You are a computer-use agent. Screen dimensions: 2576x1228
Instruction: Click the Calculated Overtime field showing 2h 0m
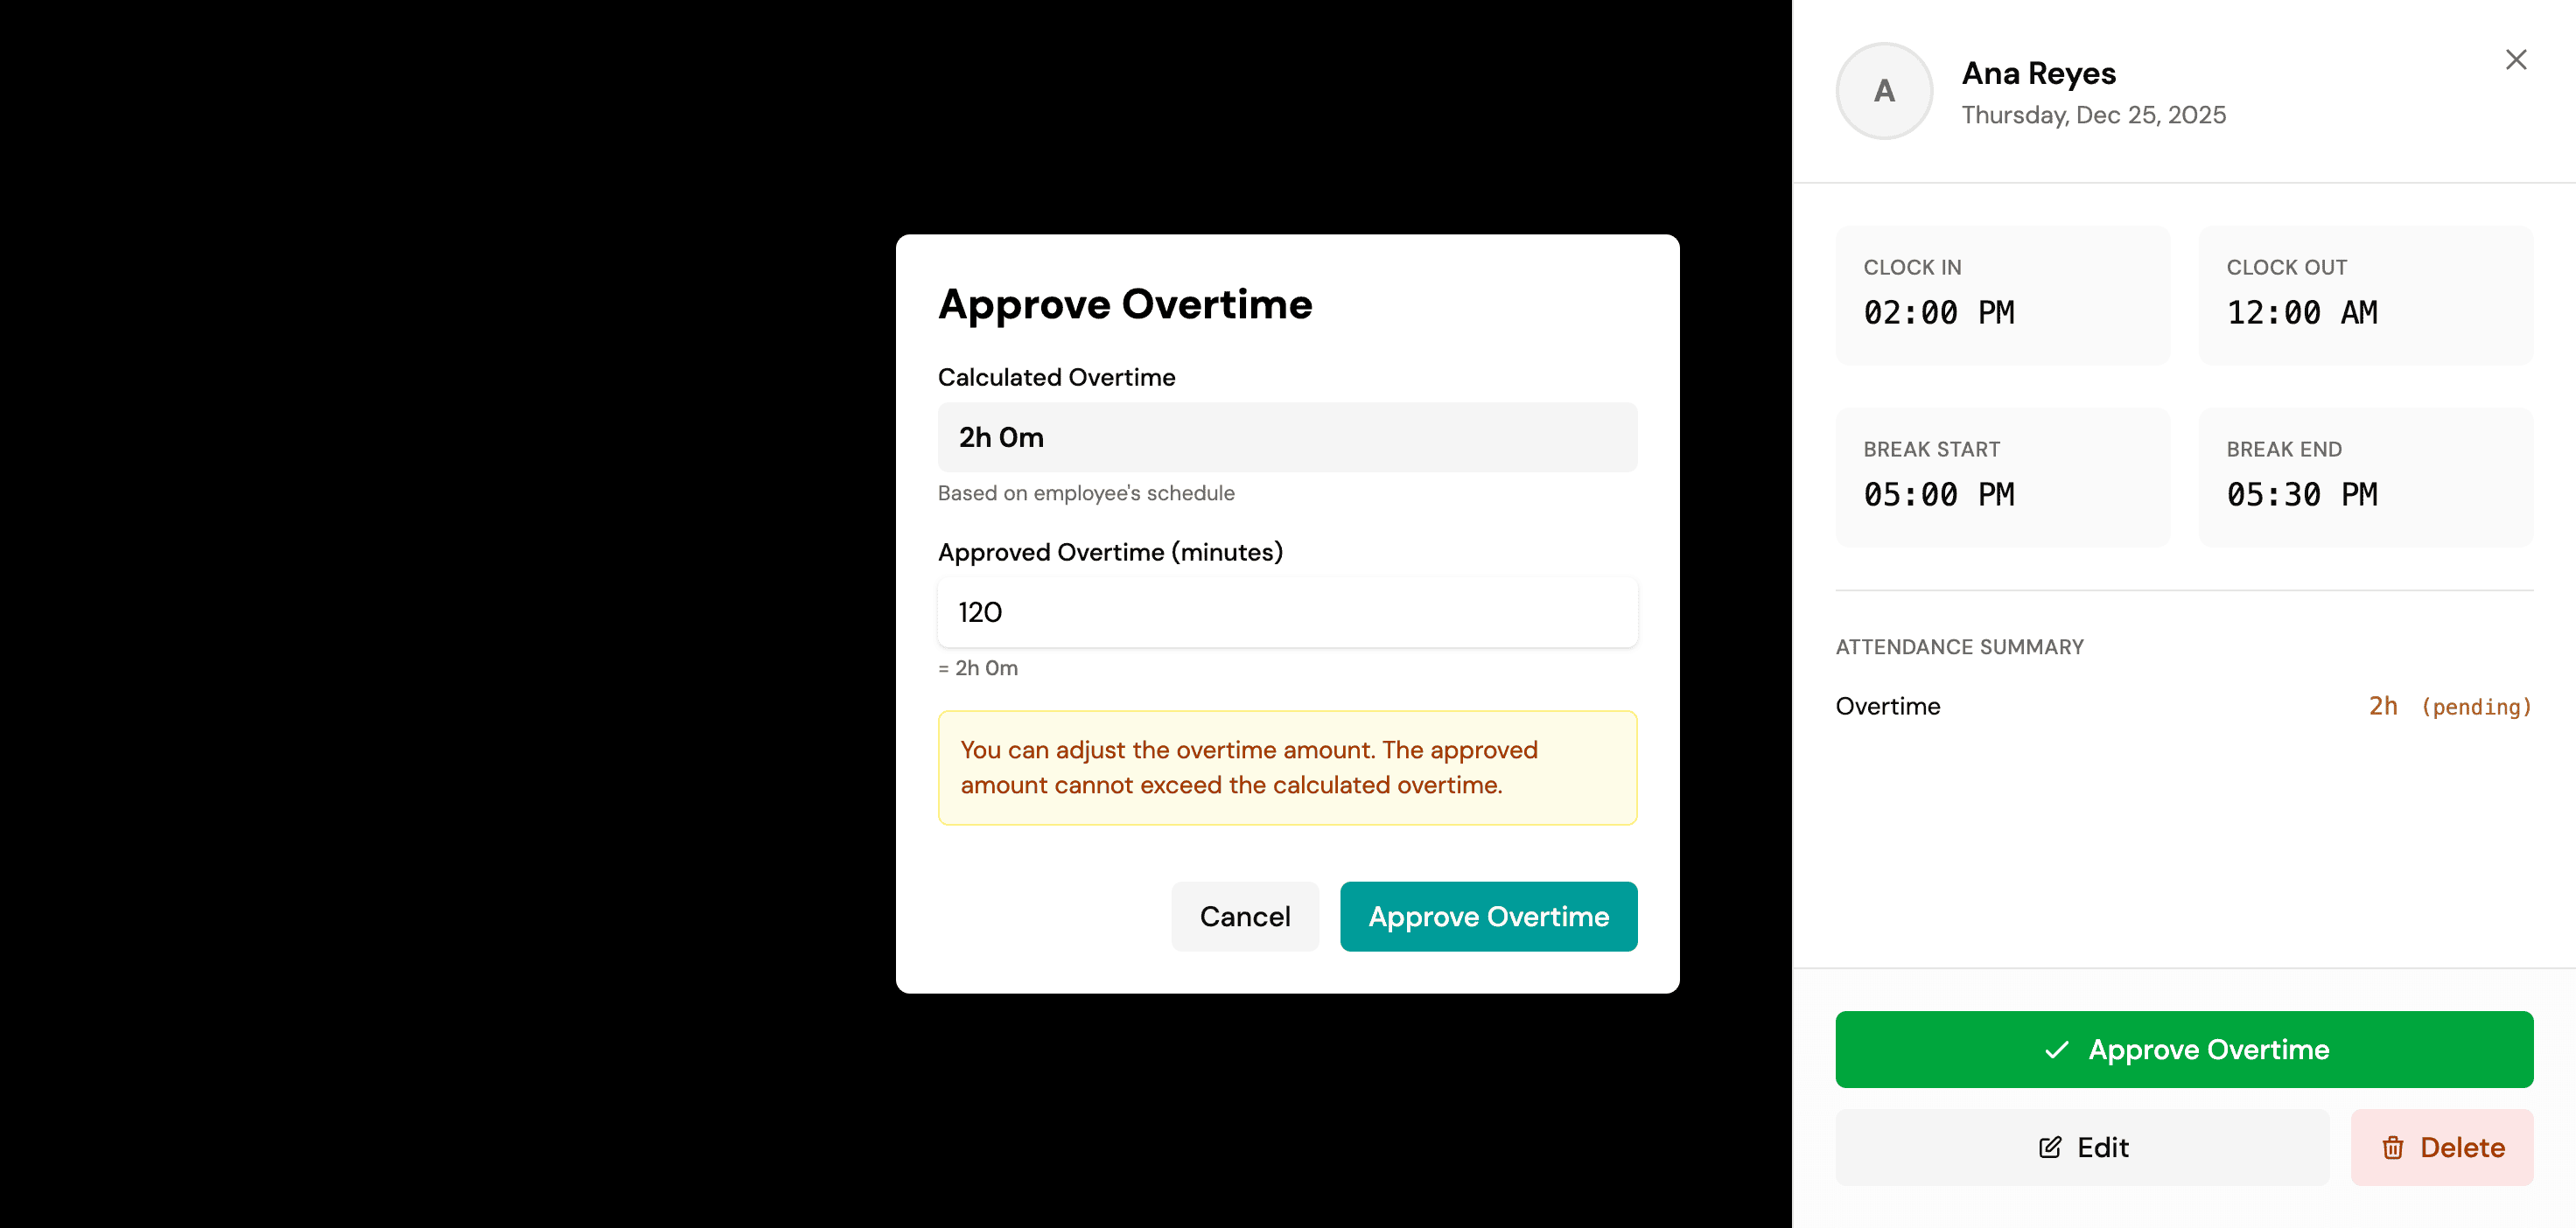pos(1287,437)
